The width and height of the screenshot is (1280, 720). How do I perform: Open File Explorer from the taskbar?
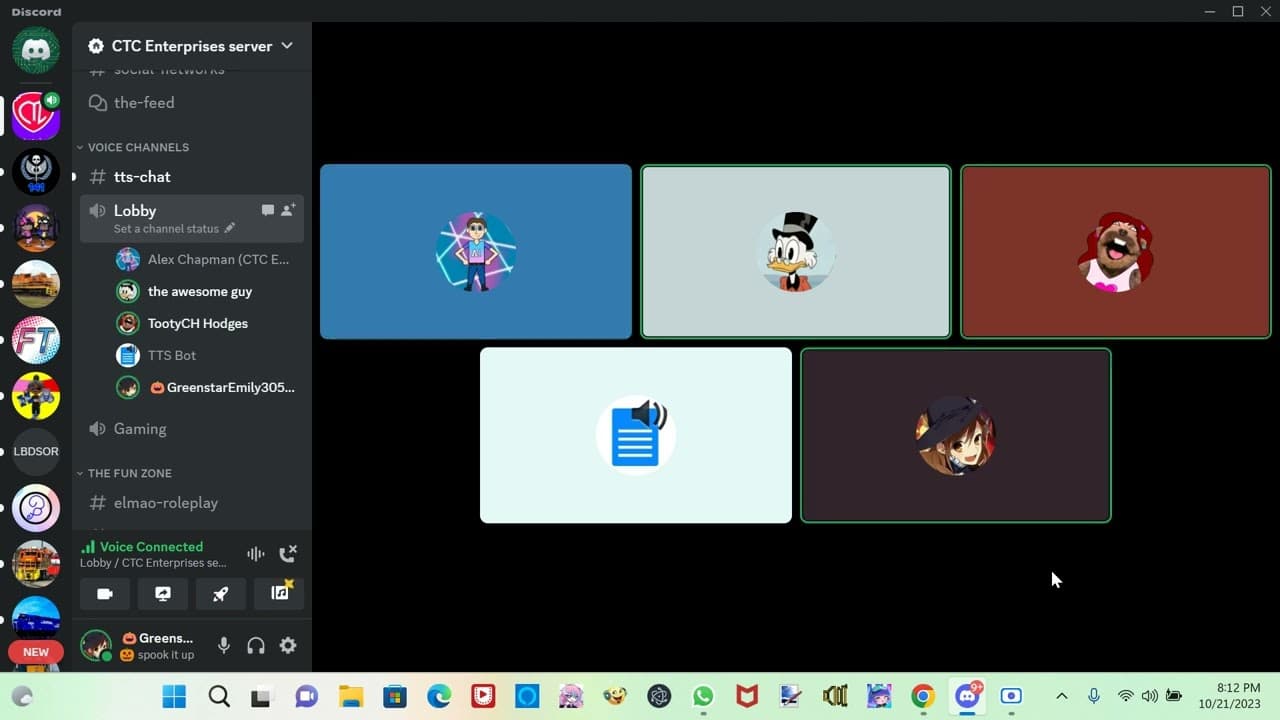click(x=350, y=696)
